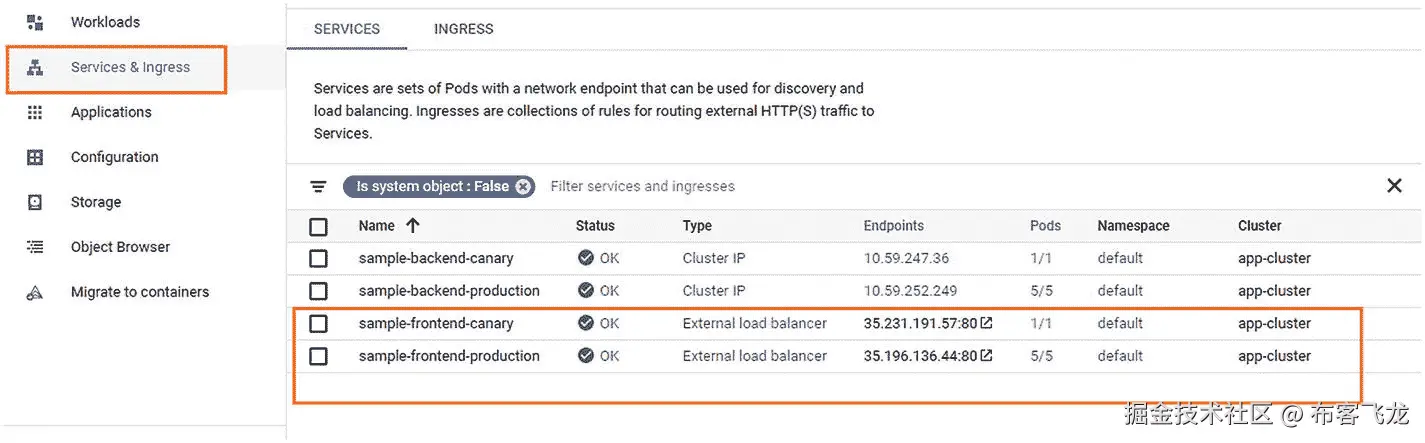Open the filter list icon
This screenshot has width=1425, height=443.
tap(318, 187)
